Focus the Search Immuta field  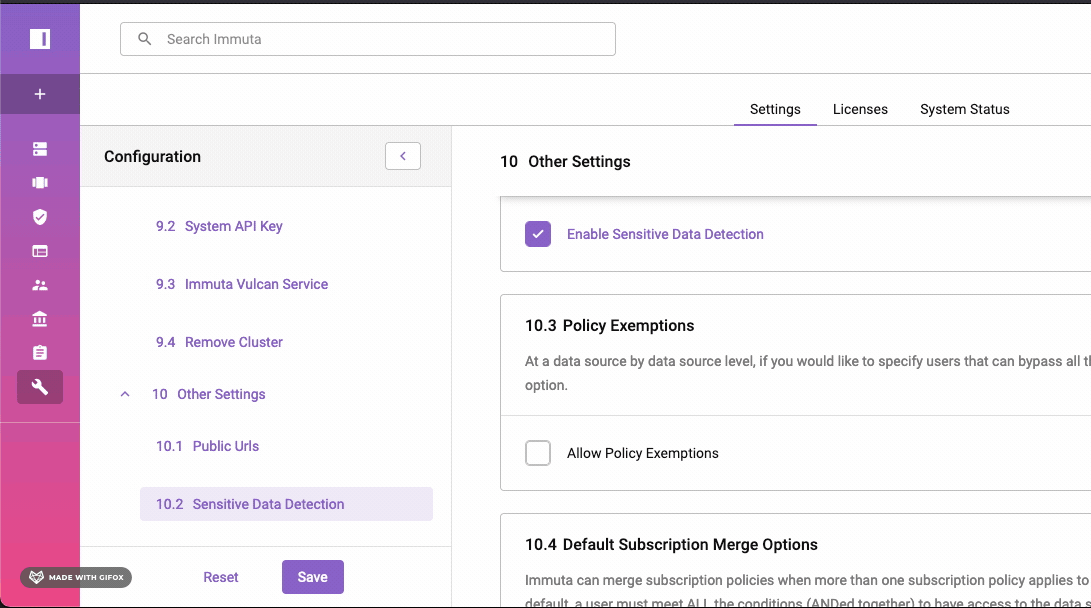click(x=367, y=39)
